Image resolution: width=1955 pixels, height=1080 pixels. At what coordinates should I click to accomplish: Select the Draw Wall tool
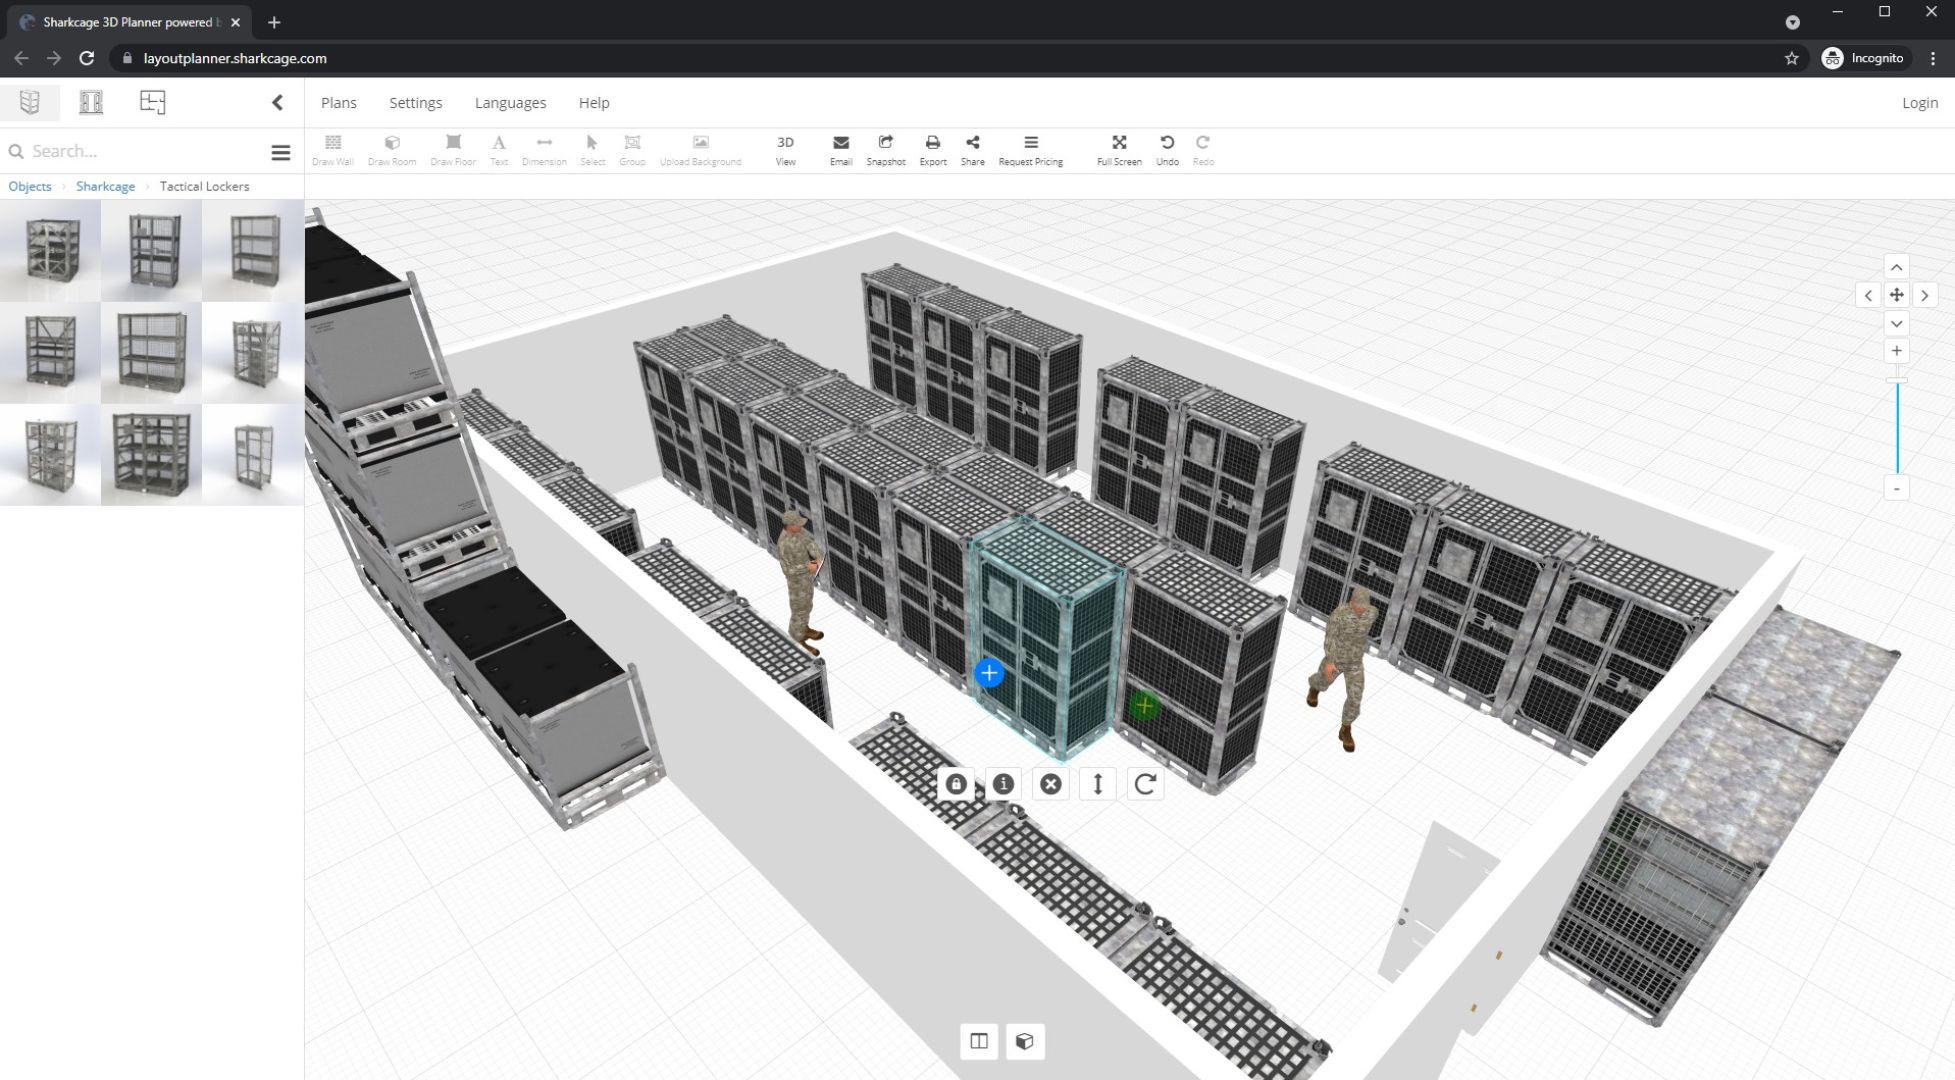pos(333,148)
